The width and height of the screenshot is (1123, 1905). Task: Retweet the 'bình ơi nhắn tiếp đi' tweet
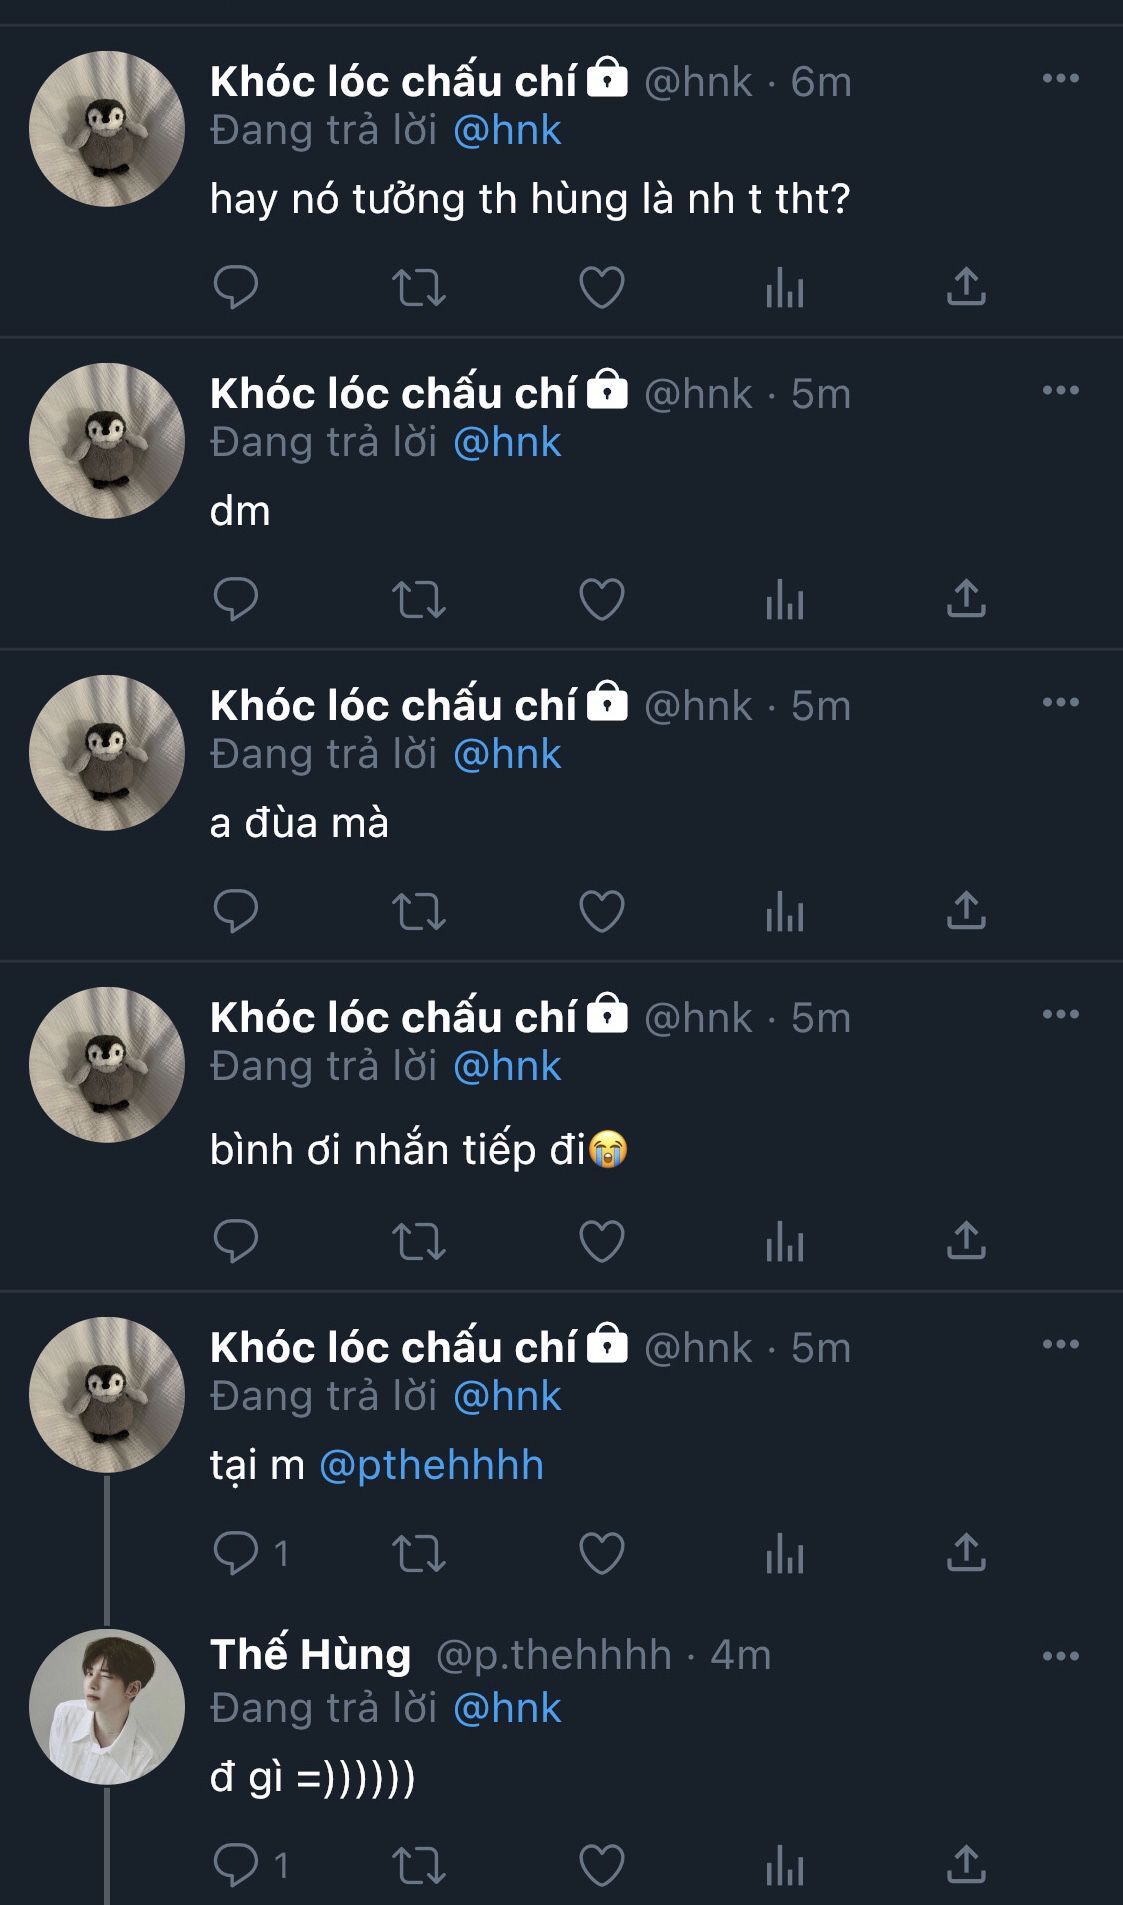418,1242
